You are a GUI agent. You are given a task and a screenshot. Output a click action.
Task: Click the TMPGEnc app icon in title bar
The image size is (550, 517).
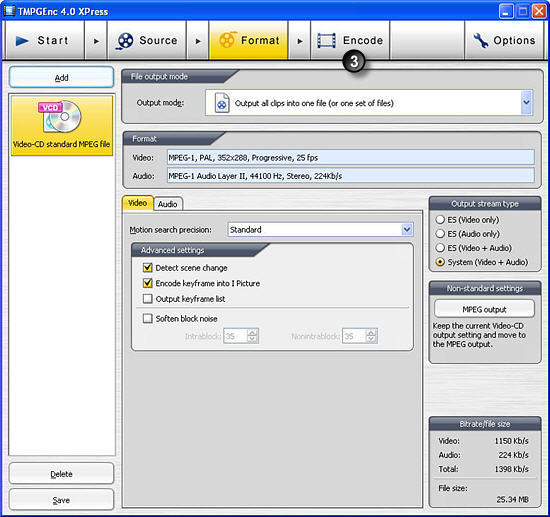[9, 11]
